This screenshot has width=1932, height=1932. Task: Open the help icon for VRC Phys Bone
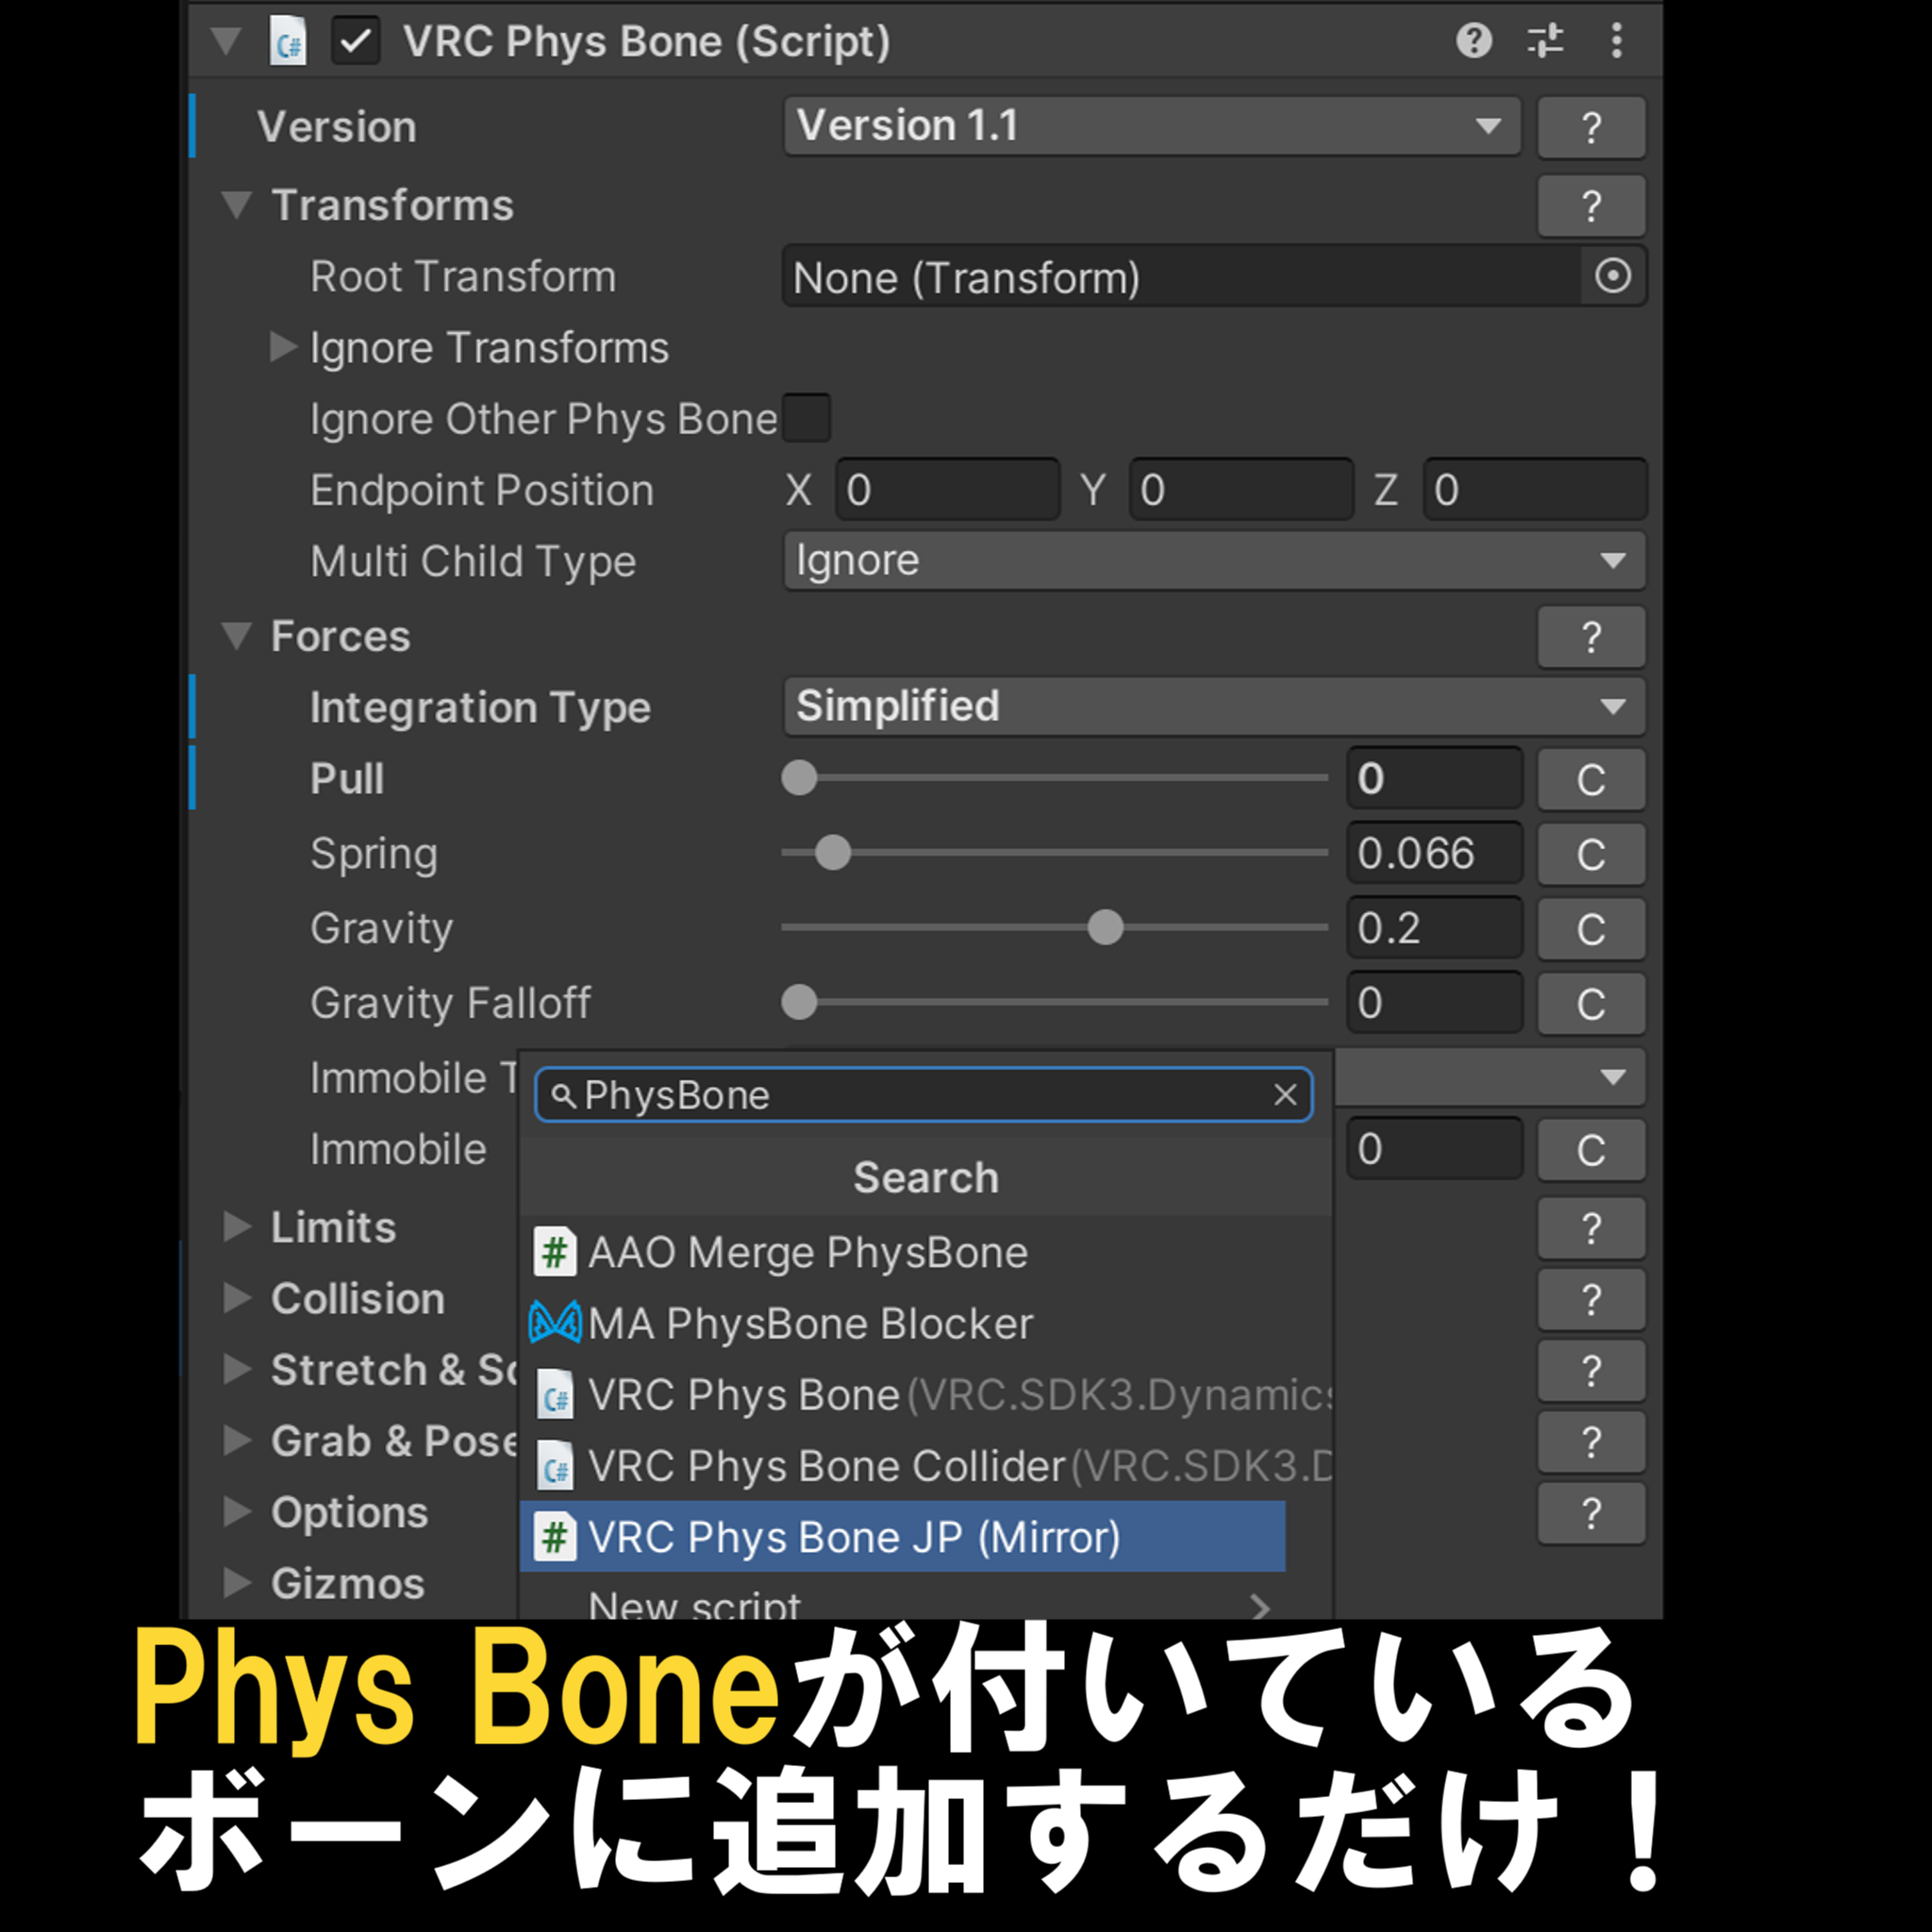point(1474,41)
